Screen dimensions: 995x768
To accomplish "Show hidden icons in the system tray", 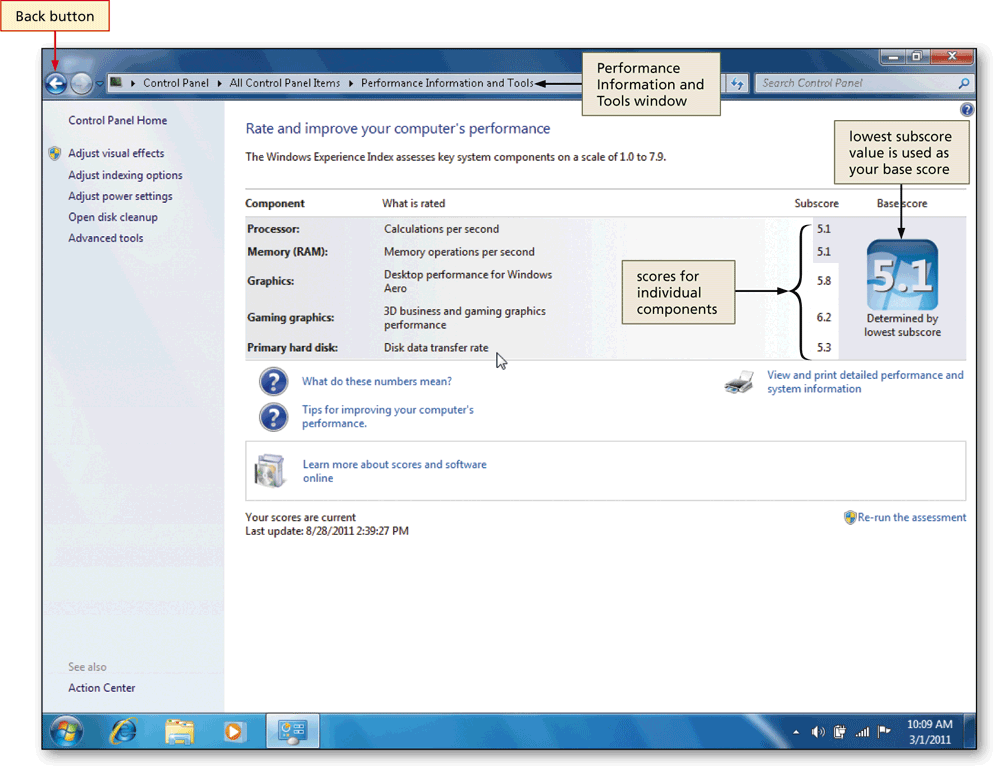I will pos(796,732).
